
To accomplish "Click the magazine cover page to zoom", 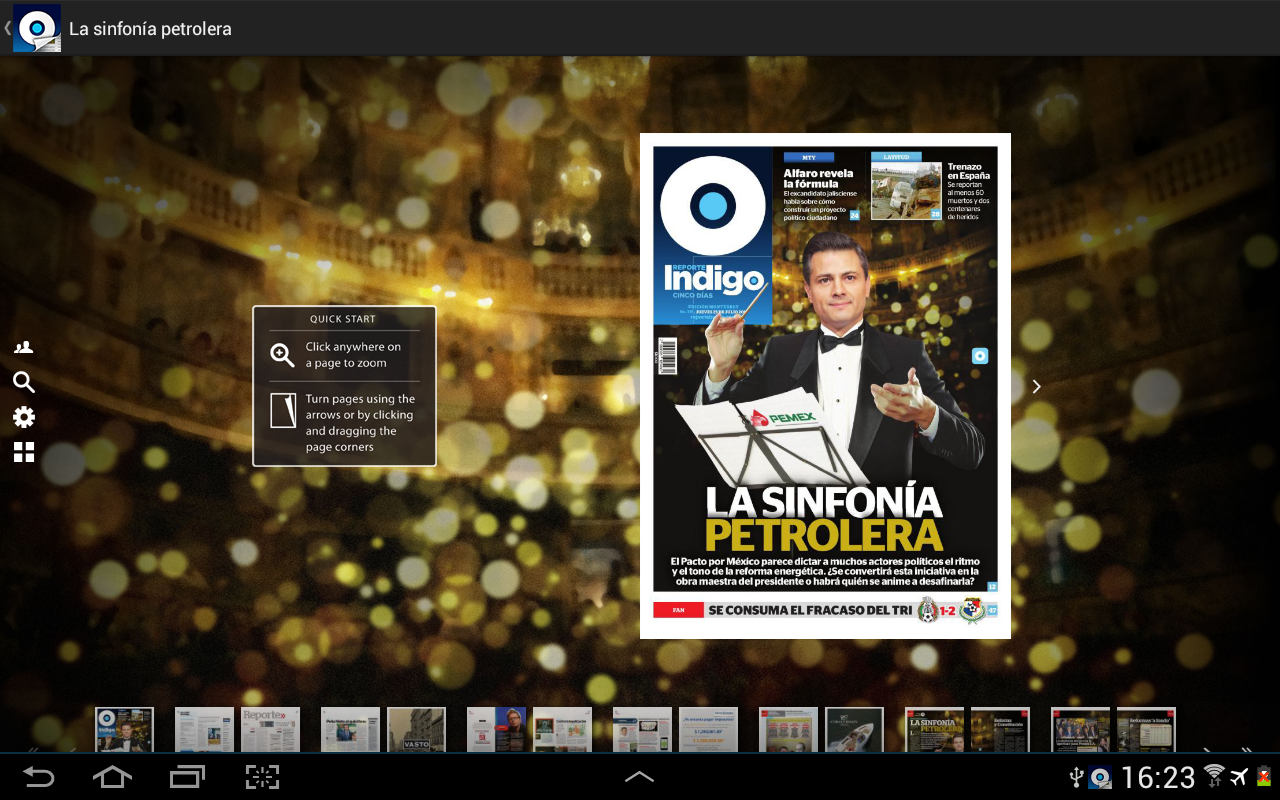I will pos(825,386).
